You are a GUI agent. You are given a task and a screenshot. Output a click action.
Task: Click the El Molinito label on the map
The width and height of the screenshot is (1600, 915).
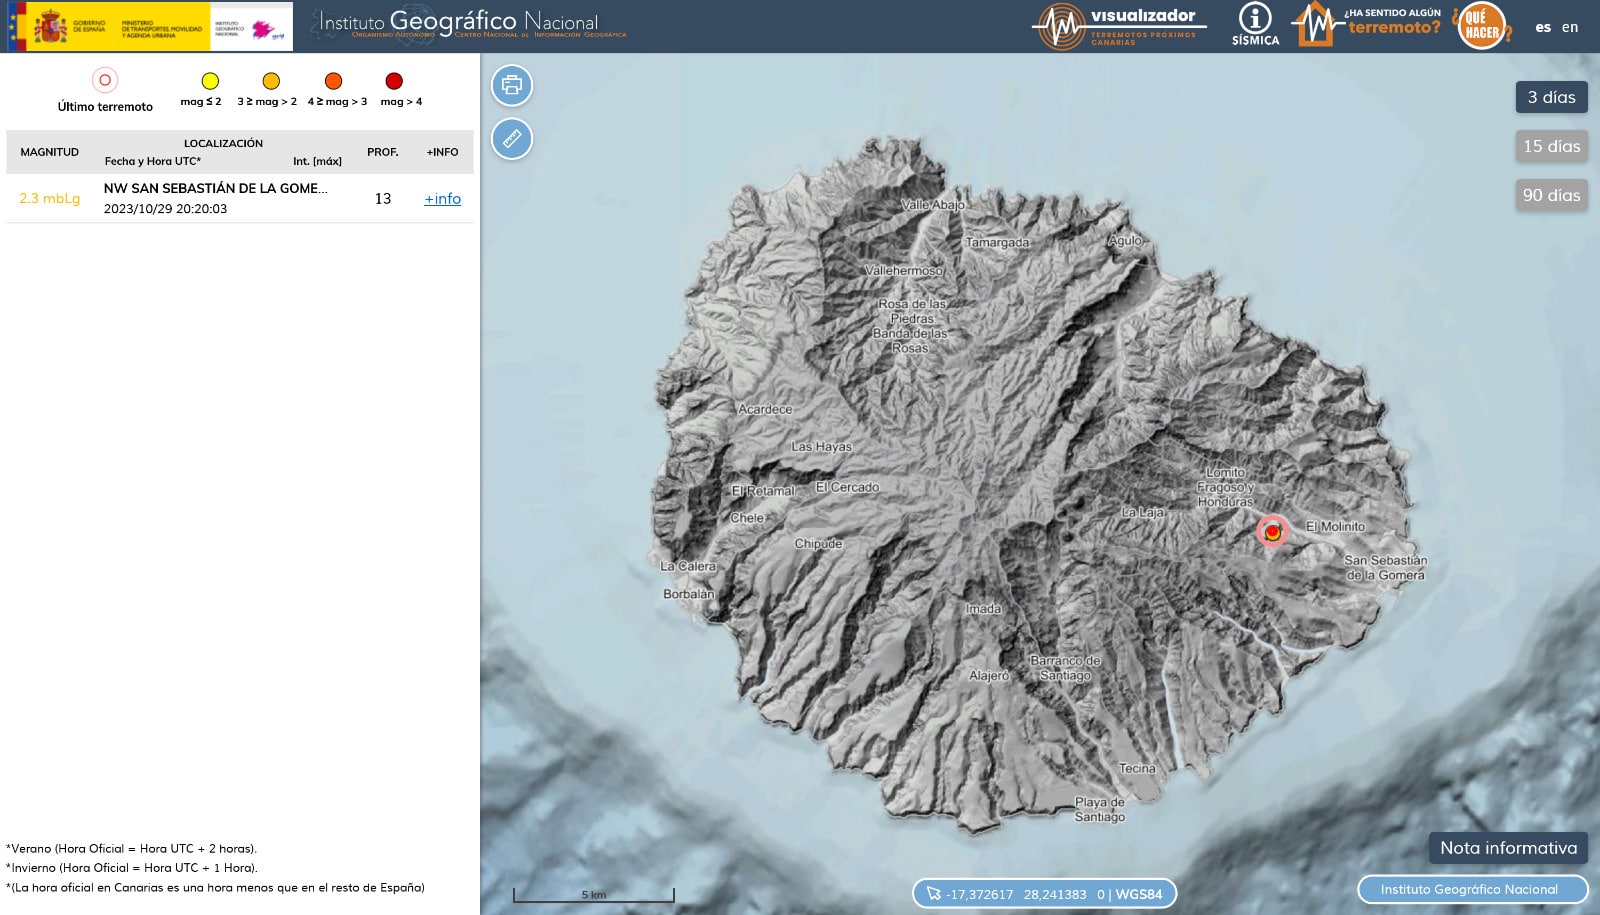[1335, 526]
